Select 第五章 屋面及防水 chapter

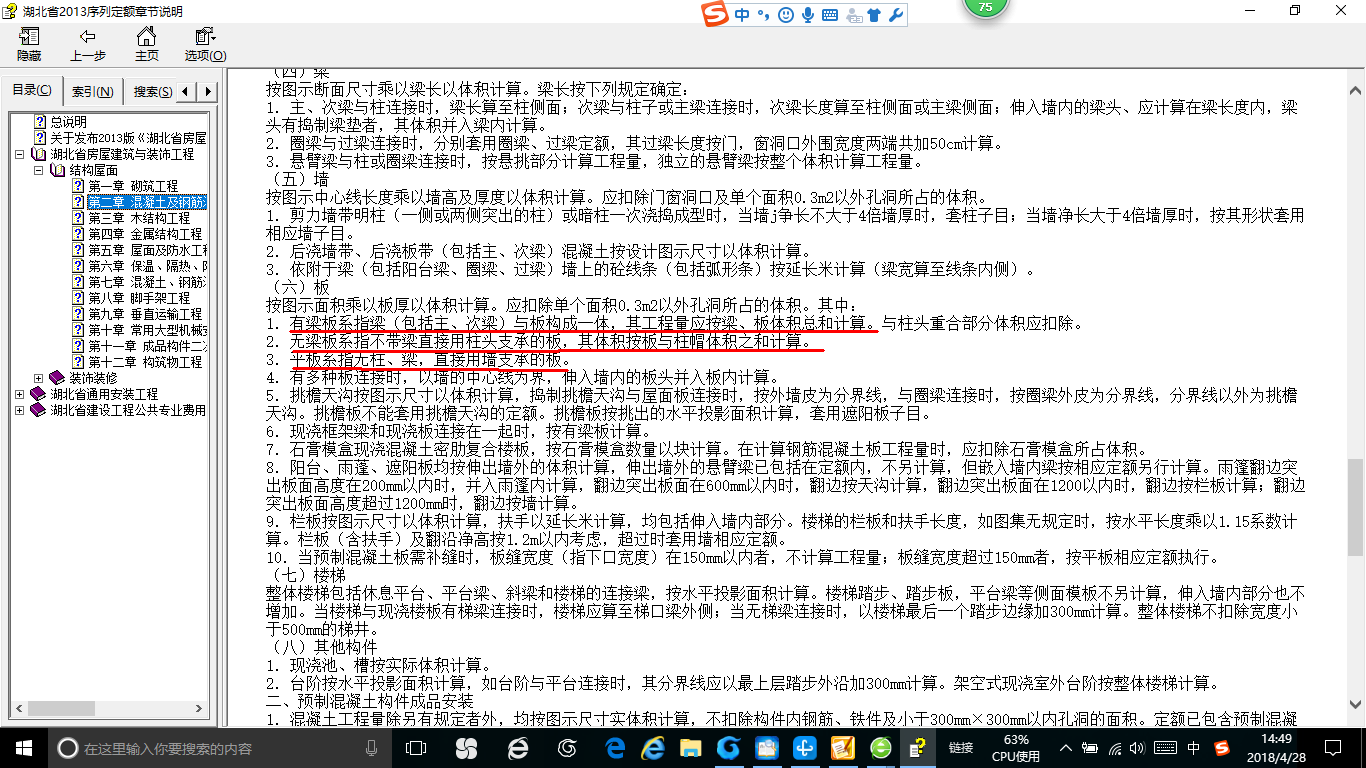[147, 250]
